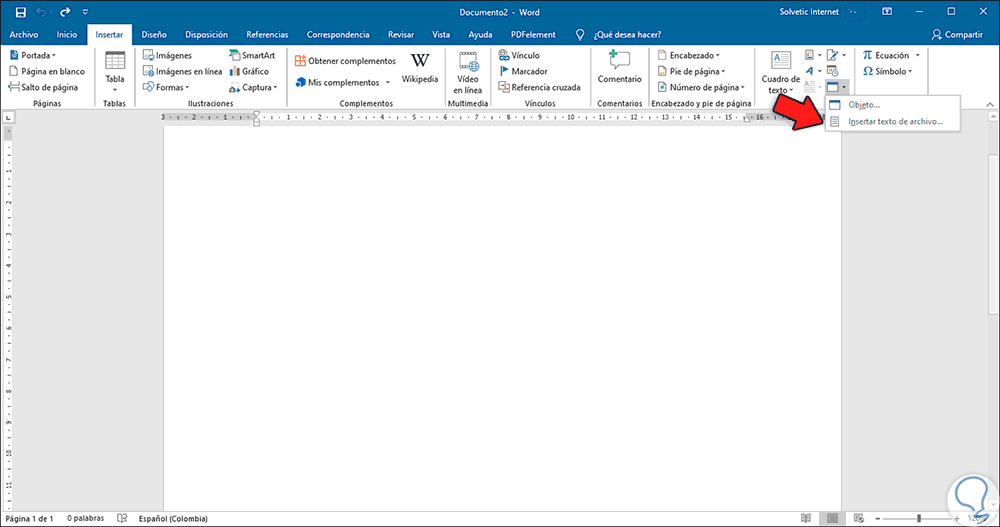Insert a Vídeo en línea

point(467,72)
